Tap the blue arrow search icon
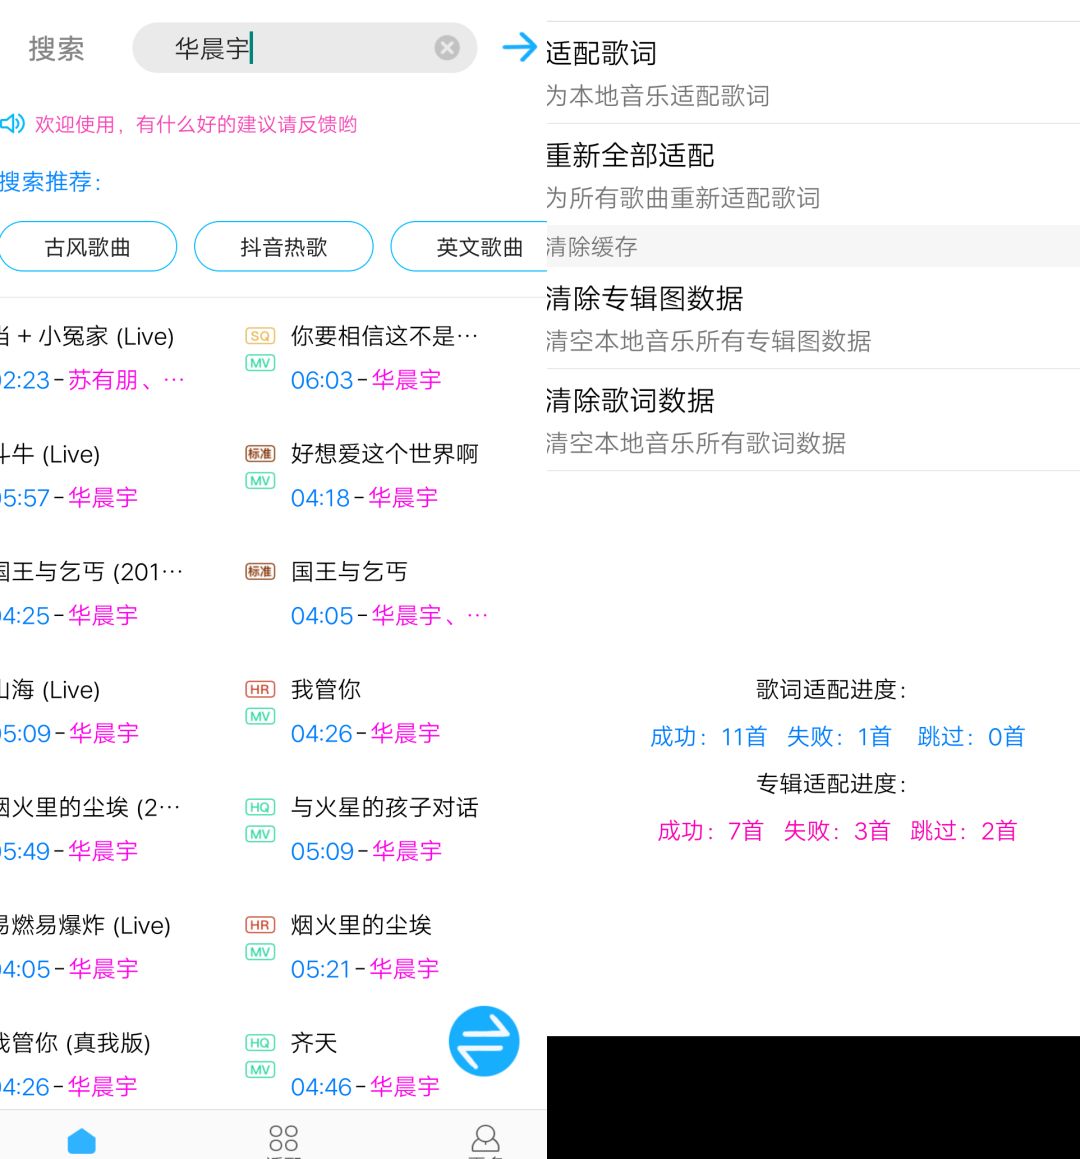Image resolution: width=1080 pixels, height=1159 pixels. click(x=520, y=47)
